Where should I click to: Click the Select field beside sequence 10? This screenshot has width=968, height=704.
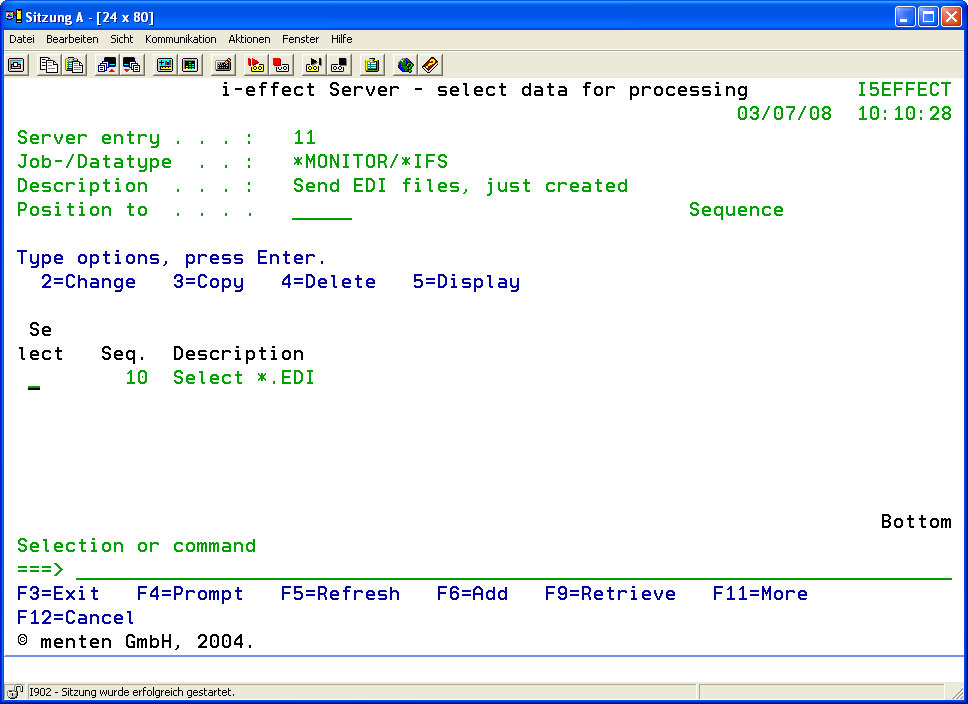point(34,379)
